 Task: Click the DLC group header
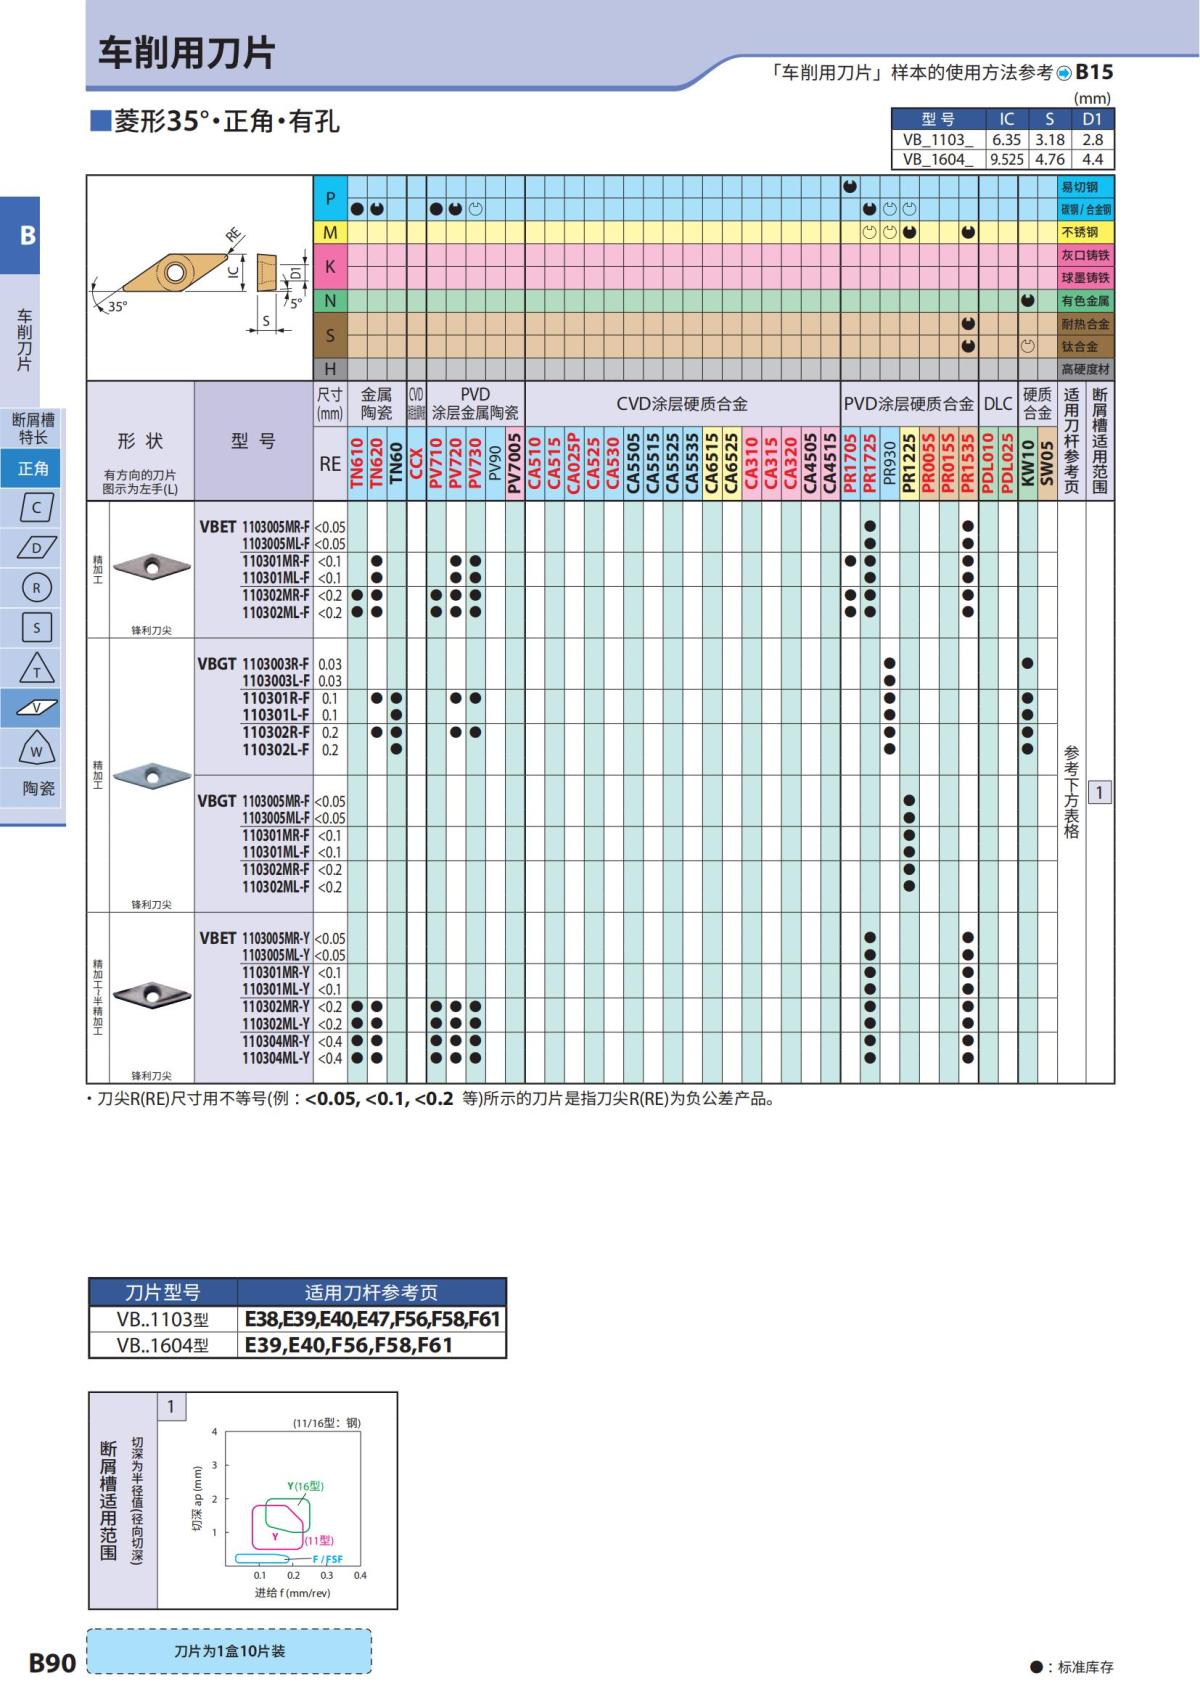(x=998, y=404)
